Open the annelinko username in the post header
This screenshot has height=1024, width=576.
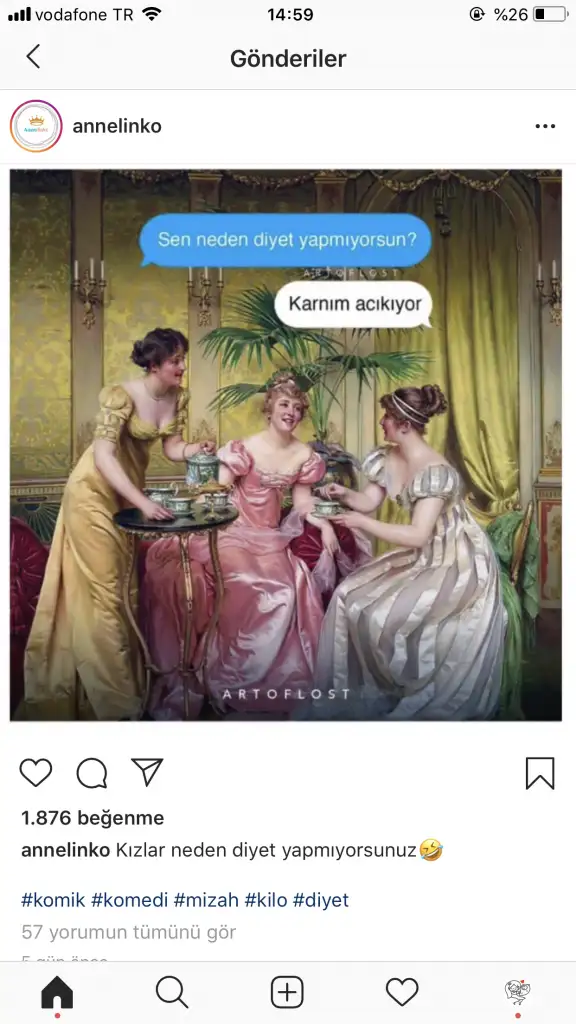[117, 126]
